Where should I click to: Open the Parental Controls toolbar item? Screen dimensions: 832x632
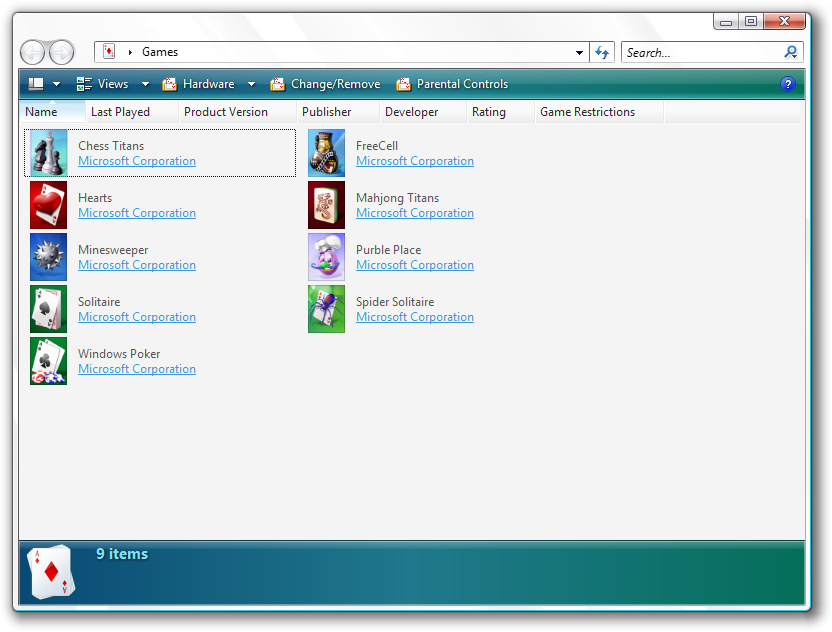coord(452,84)
